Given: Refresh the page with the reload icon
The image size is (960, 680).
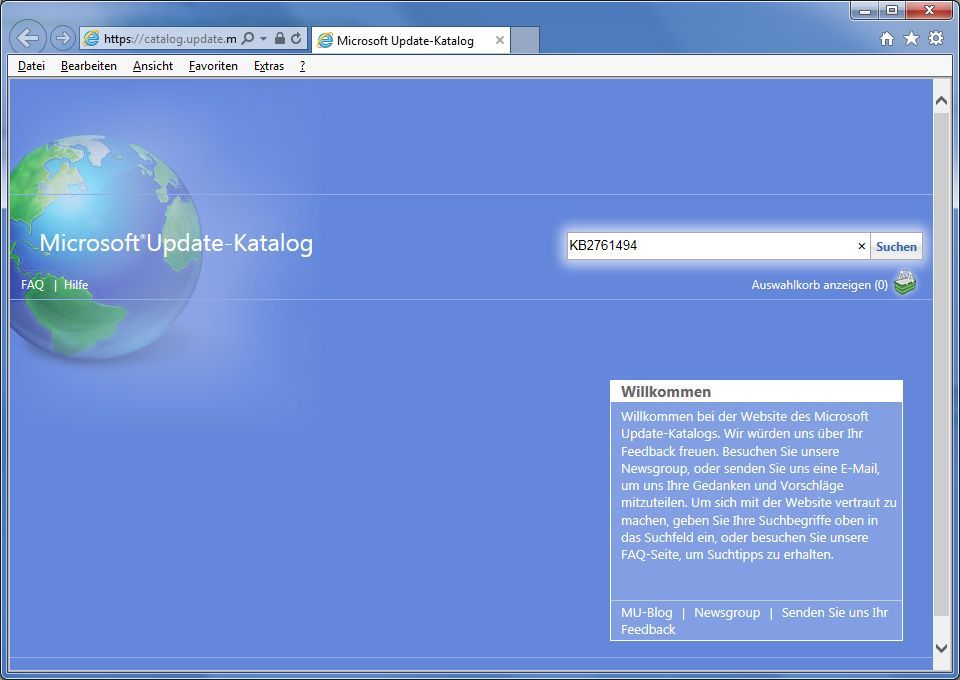Looking at the screenshot, I should 296,39.
